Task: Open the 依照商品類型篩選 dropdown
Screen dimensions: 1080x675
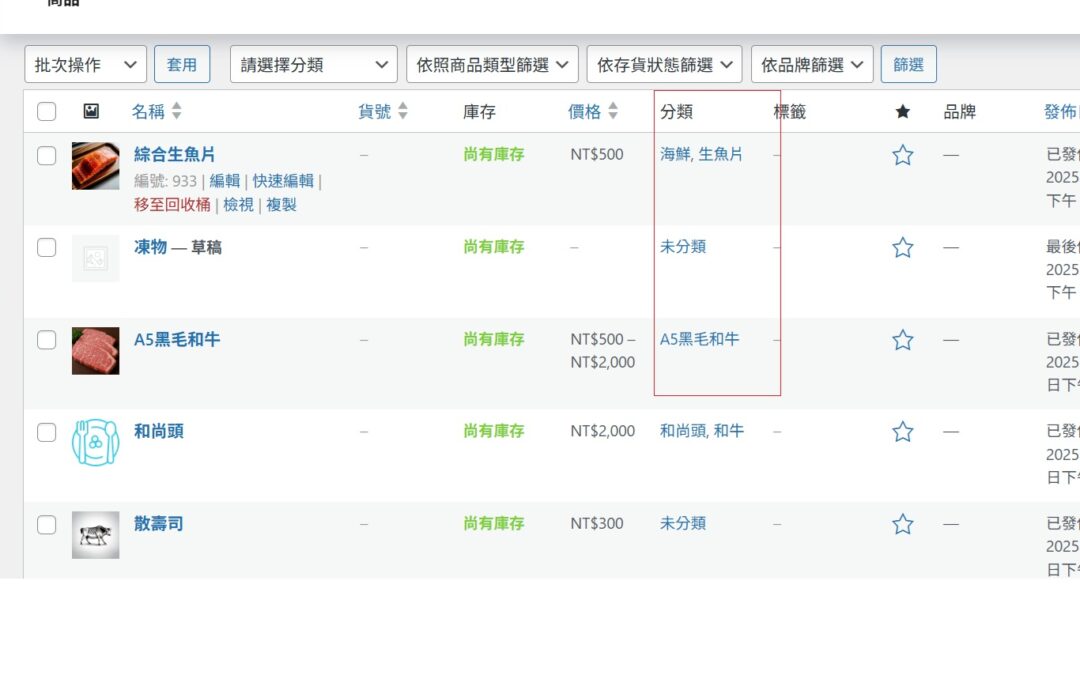Action: point(492,65)
